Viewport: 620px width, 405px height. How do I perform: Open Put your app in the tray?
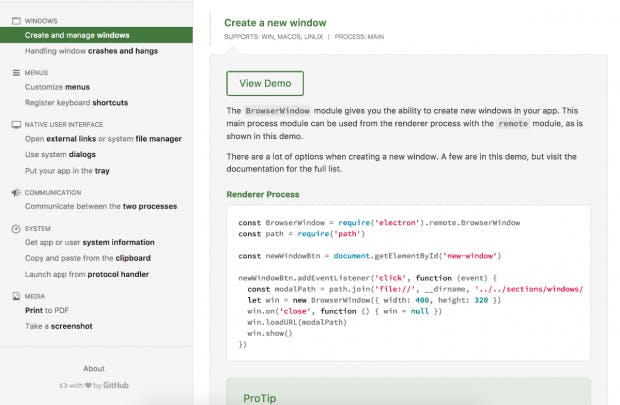[x=67, y=171]
